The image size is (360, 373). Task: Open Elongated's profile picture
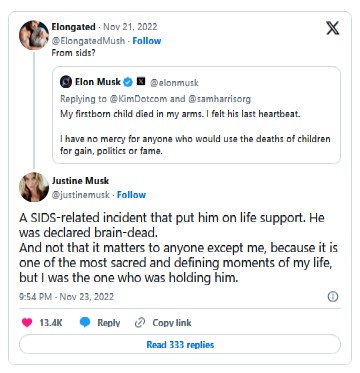(x=34, y=35)
